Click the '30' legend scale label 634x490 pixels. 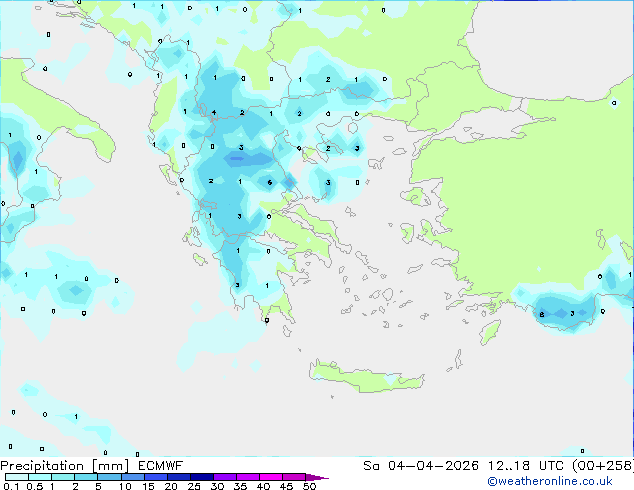click(217, 486)
